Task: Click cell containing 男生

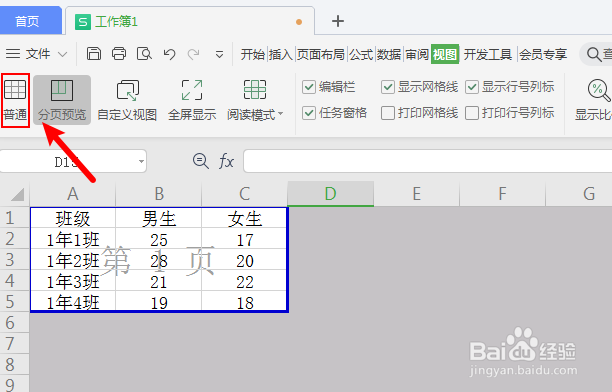Action: pyautogui.click(x=158, y=218)
